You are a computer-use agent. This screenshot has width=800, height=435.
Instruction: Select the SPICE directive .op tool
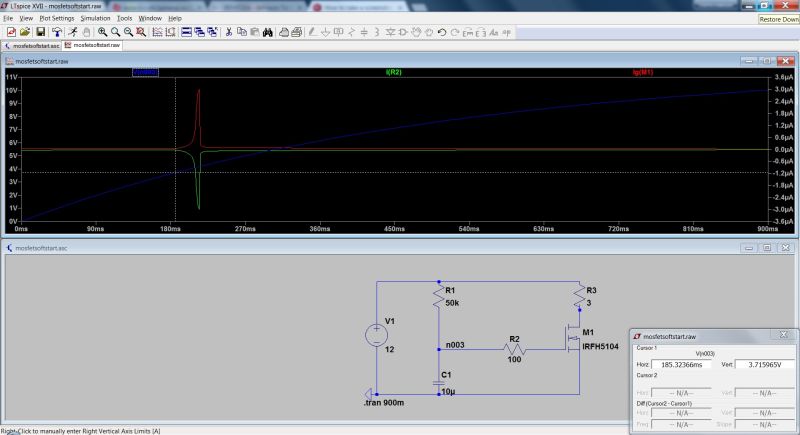[x=506, y=32]
